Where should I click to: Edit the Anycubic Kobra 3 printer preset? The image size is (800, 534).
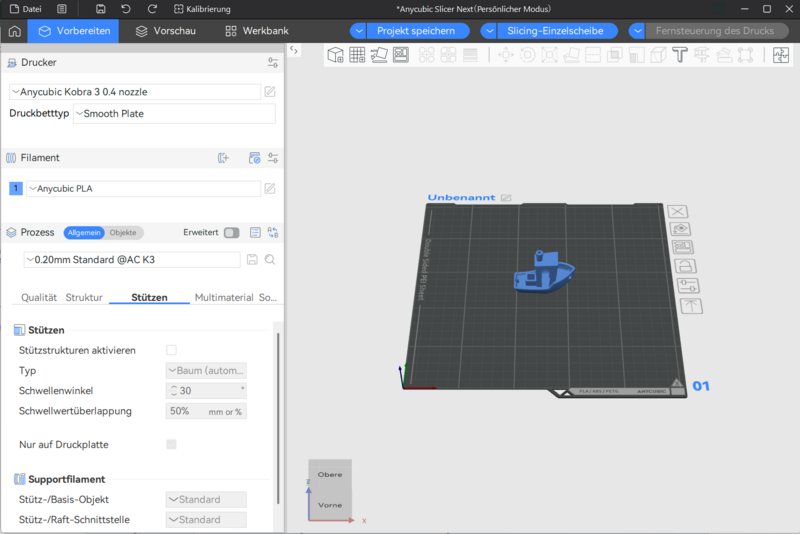270,92
